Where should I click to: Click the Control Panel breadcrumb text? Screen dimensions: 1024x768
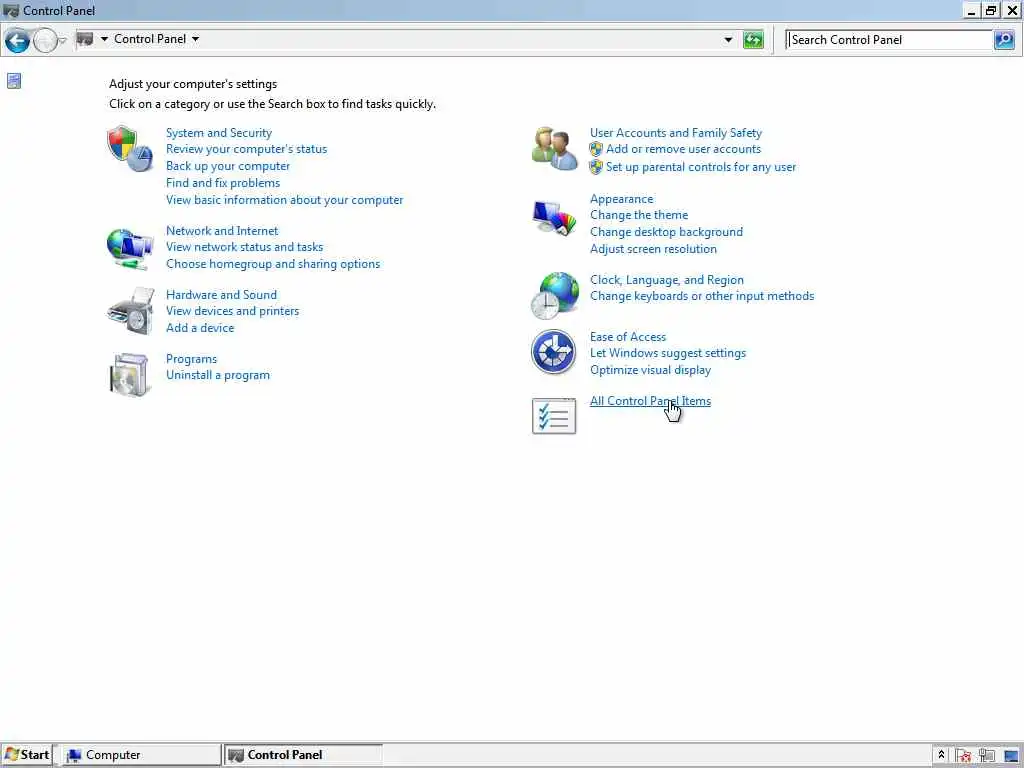click(x=150, y=39)
